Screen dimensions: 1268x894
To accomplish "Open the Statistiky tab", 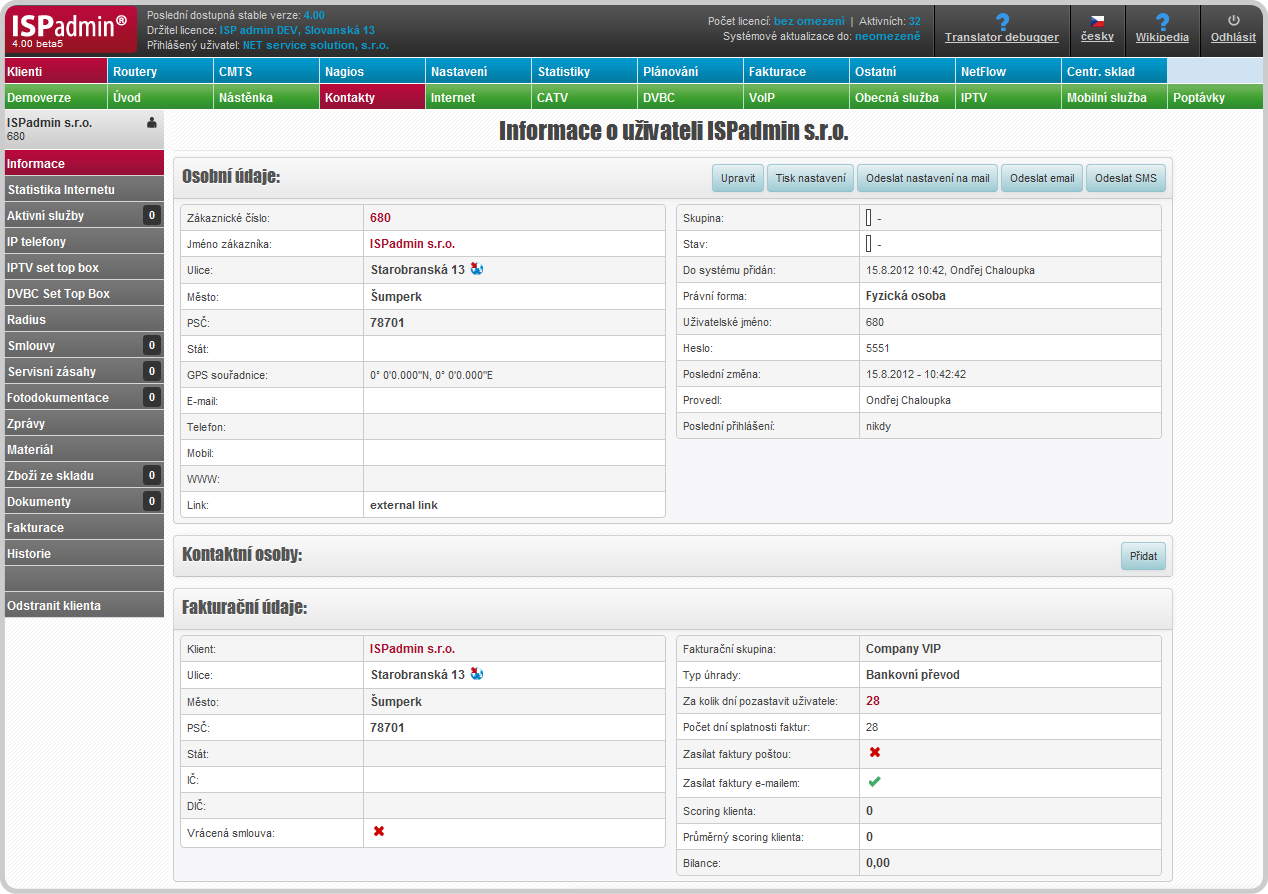I will coord(584,71).
